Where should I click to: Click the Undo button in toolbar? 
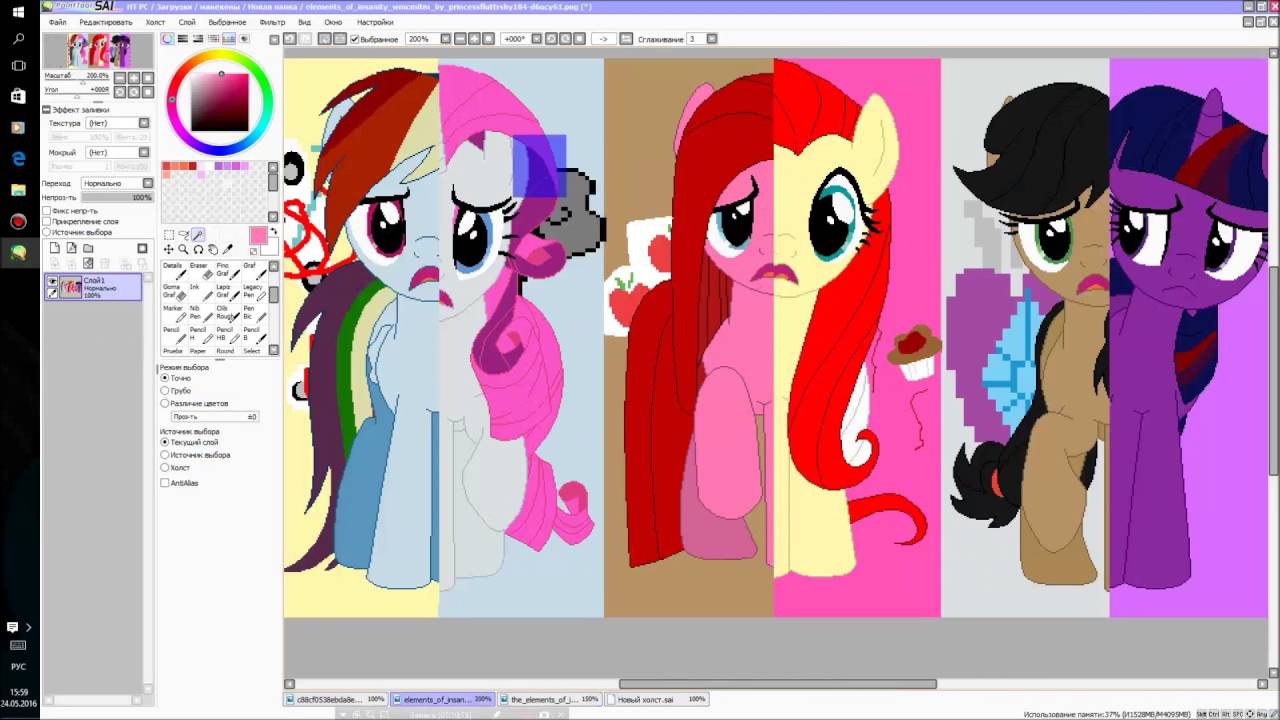click(289, 39)
